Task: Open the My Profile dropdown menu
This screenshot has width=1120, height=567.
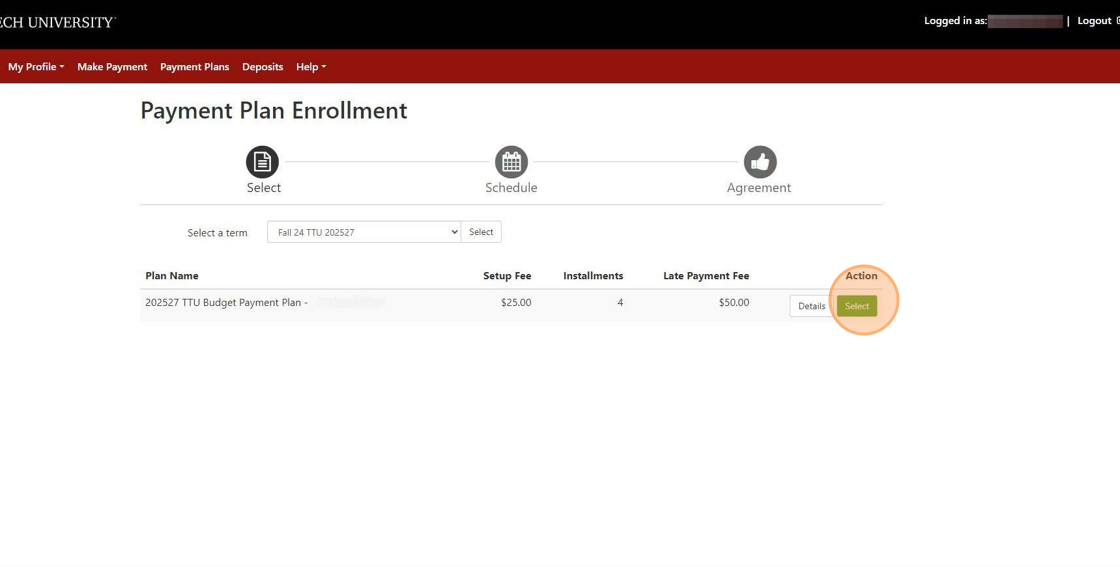Action: 36,66
